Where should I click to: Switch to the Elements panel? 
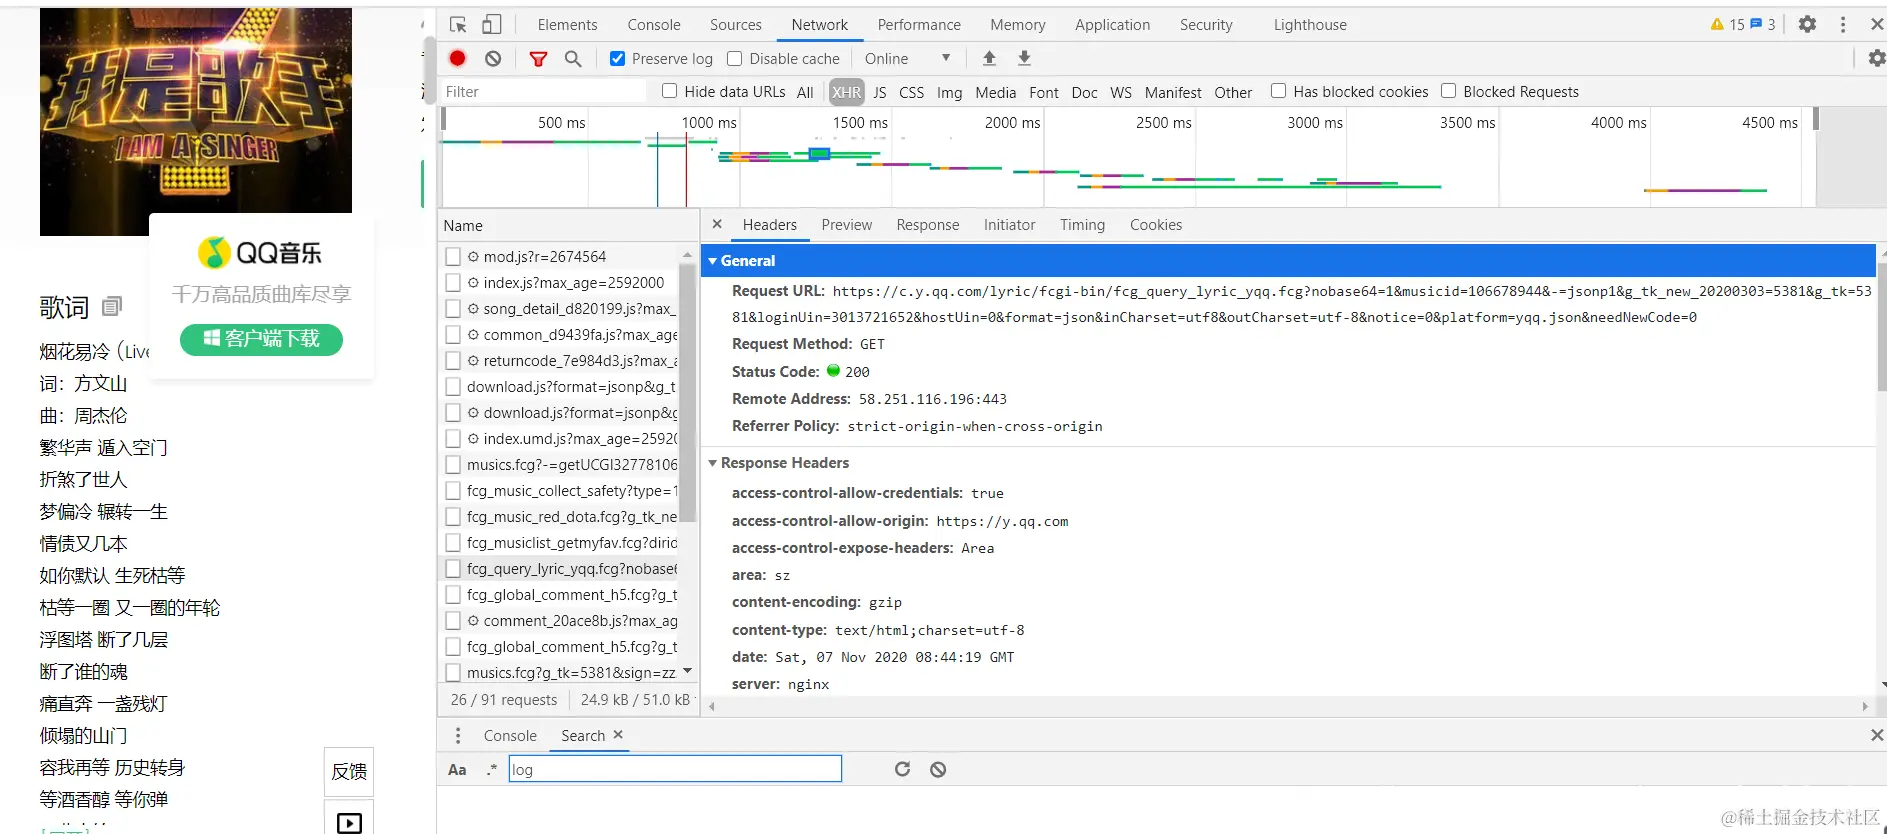tap(567, 25)
